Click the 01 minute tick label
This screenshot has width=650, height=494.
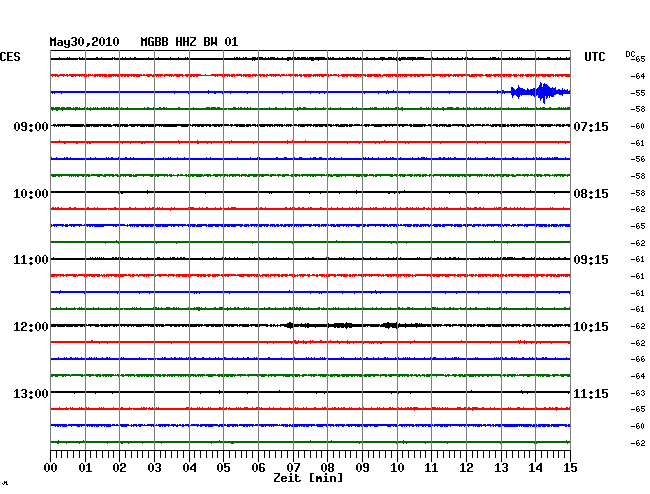coord(85,467)
